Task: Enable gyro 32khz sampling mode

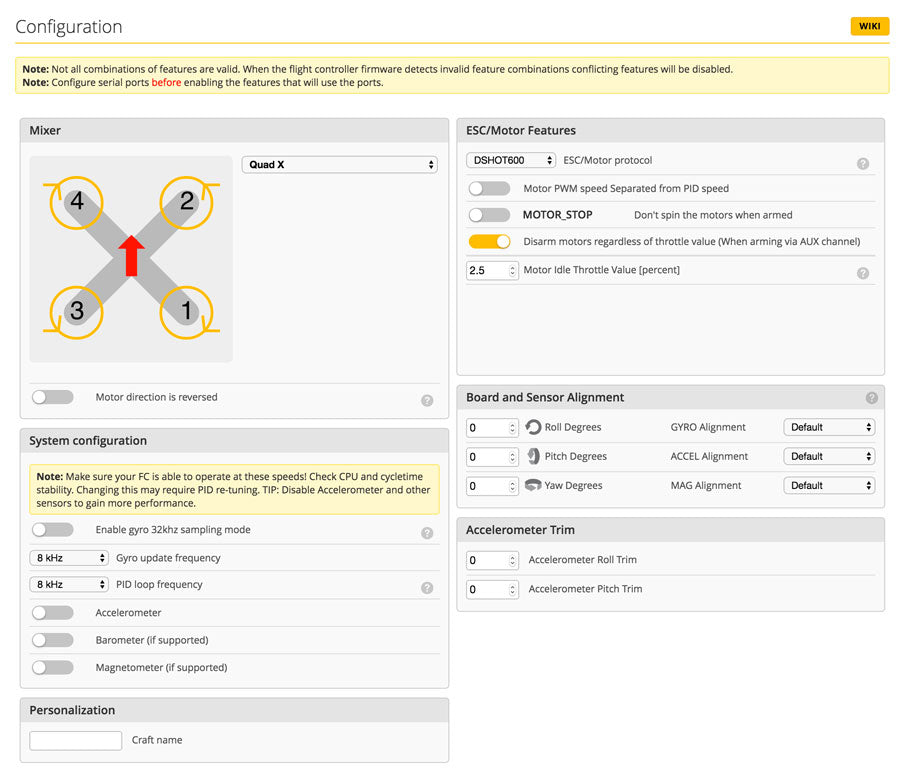Action: (x=53, y=530)
